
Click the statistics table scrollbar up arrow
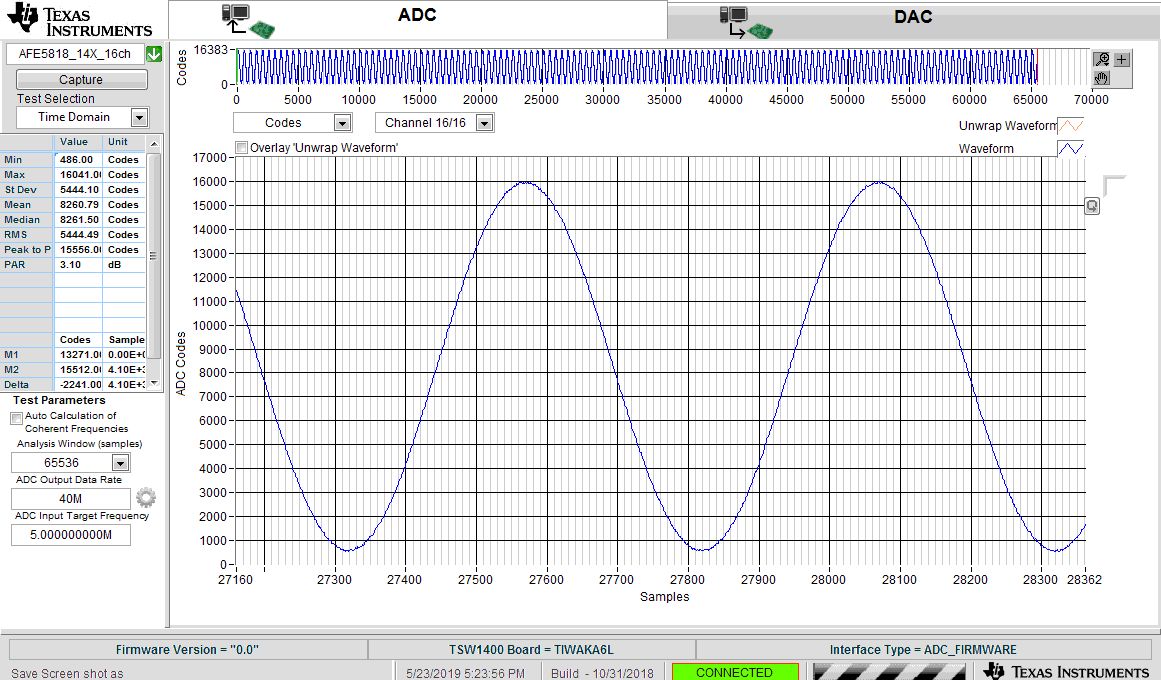tap(154, 143)
